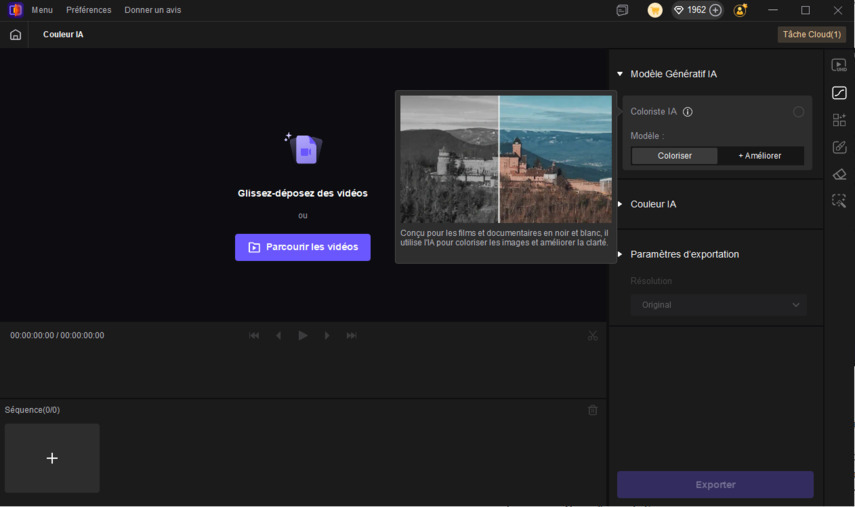Switch model to + Améliorer
Screen dimensions: 855x507
point(760,156)
